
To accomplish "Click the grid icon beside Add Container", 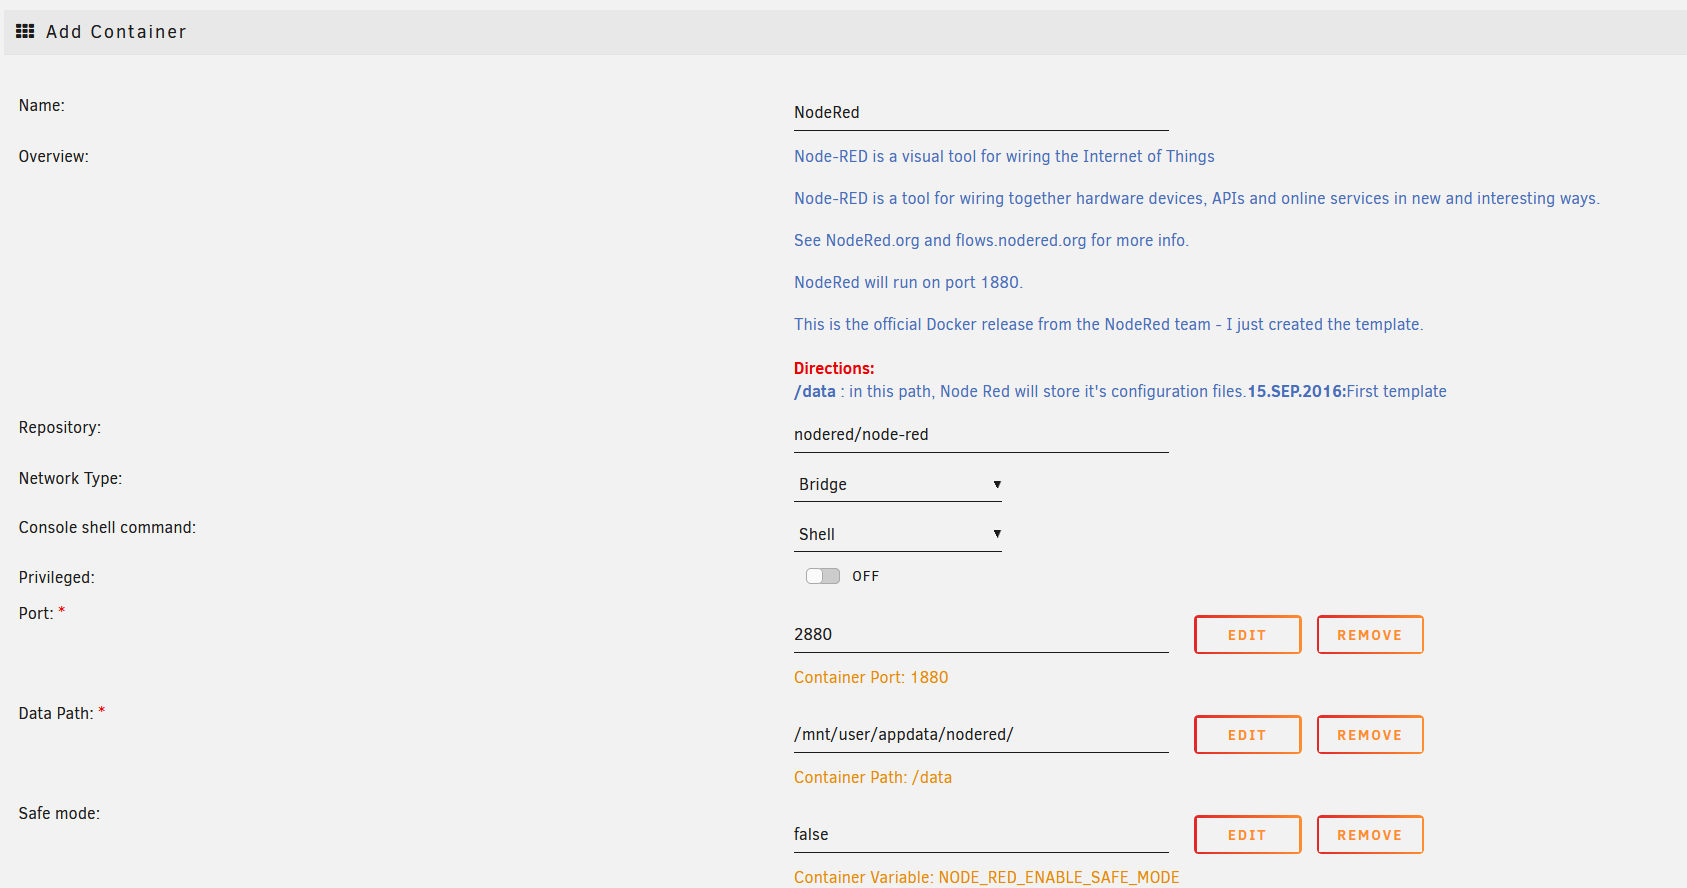I will (25, 32).
